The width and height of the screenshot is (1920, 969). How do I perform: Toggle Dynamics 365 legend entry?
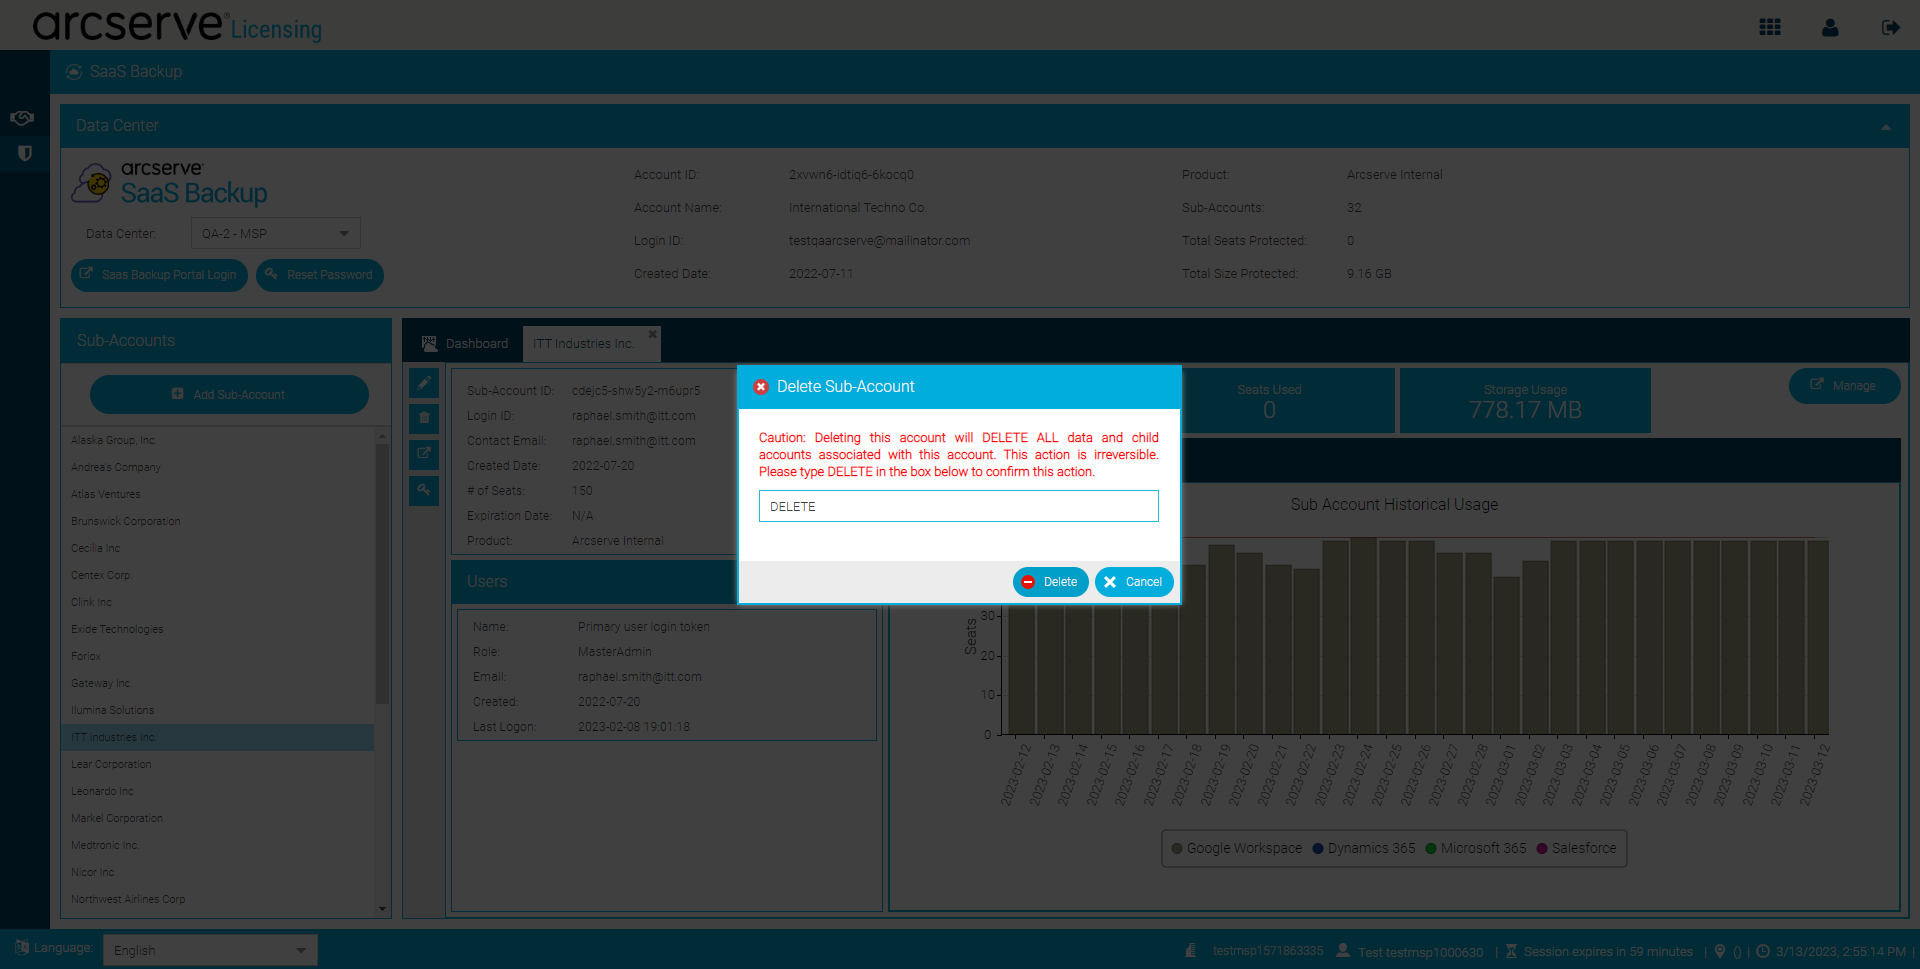point(1364,848)
